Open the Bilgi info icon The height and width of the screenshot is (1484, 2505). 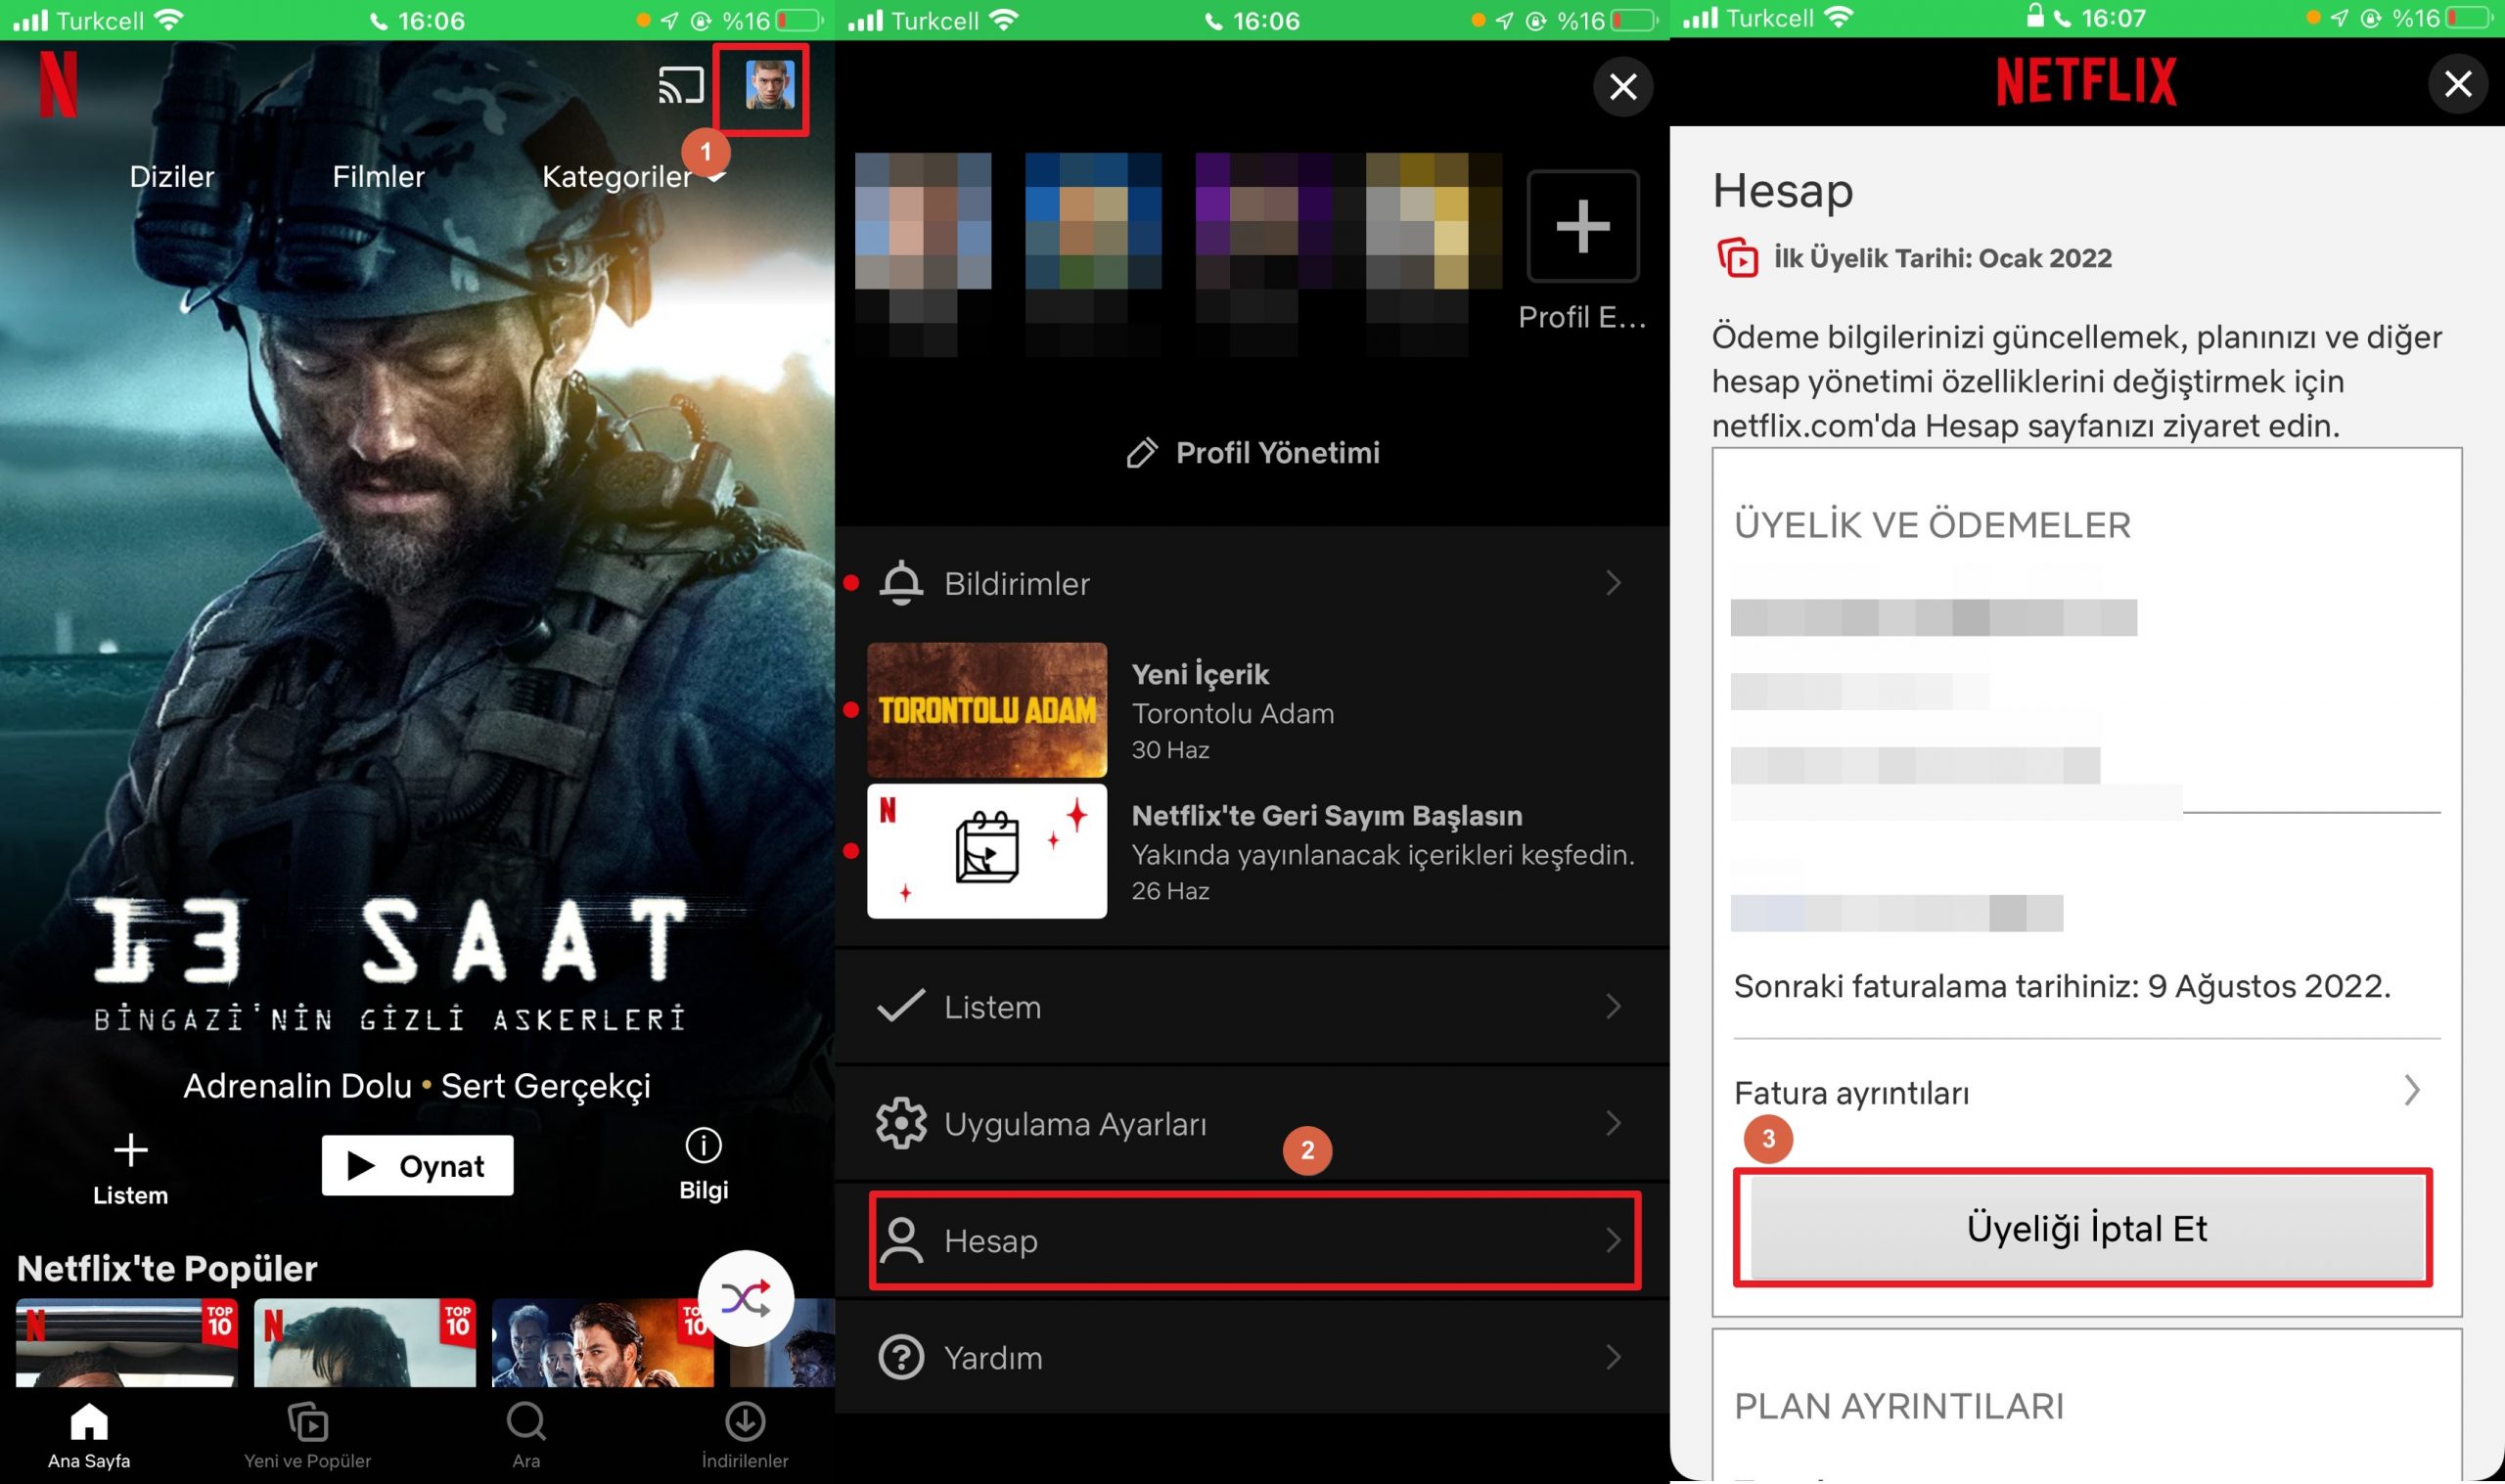(703, 1165)
